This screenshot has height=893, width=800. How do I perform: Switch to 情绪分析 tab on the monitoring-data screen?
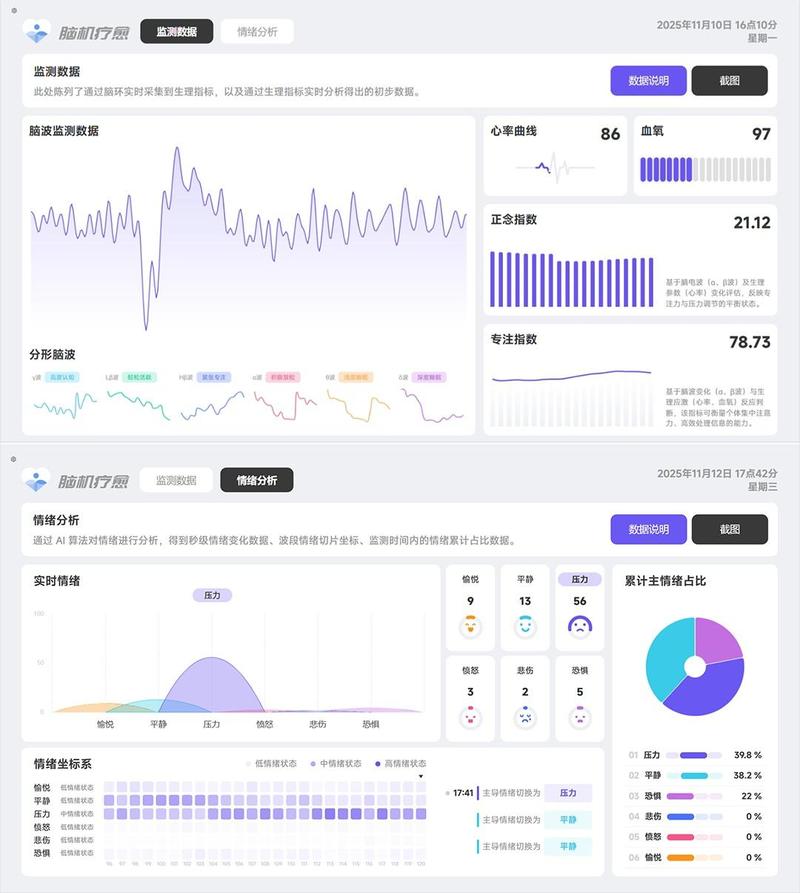[257, 31]
